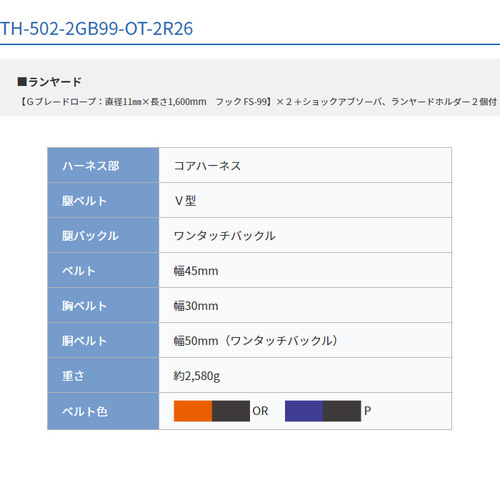The height and width of the screenshot is (500, 500).
Task: Click the 胴ベルト row label
Action: tap(103, 340)
